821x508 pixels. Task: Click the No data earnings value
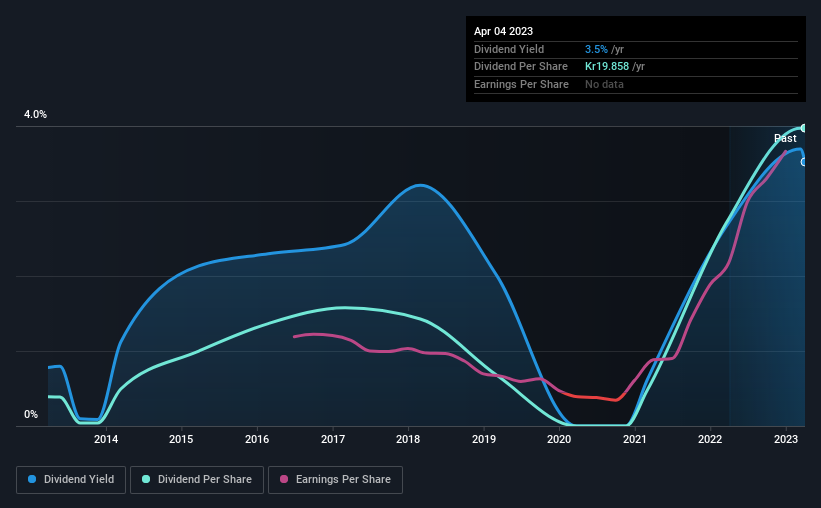[604, 84]
